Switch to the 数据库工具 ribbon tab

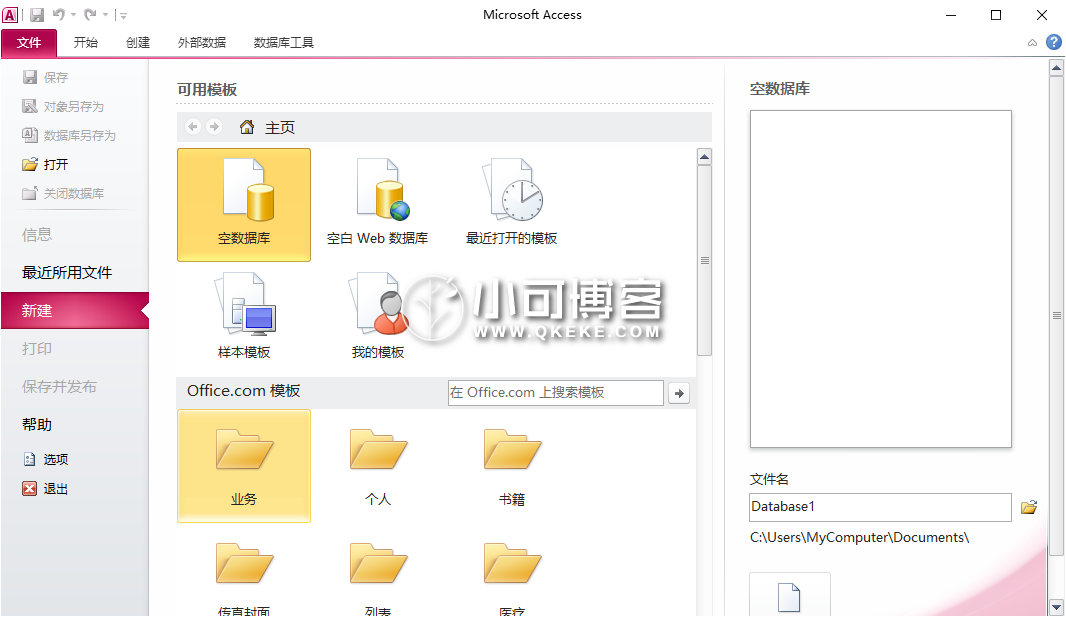[283, 43]
